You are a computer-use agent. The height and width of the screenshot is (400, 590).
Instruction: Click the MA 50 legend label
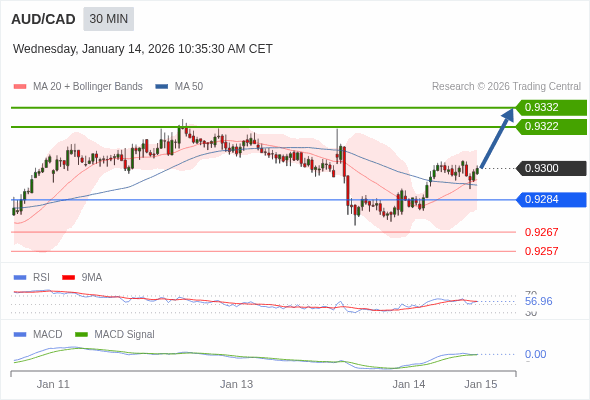click(x=189, y=87)
